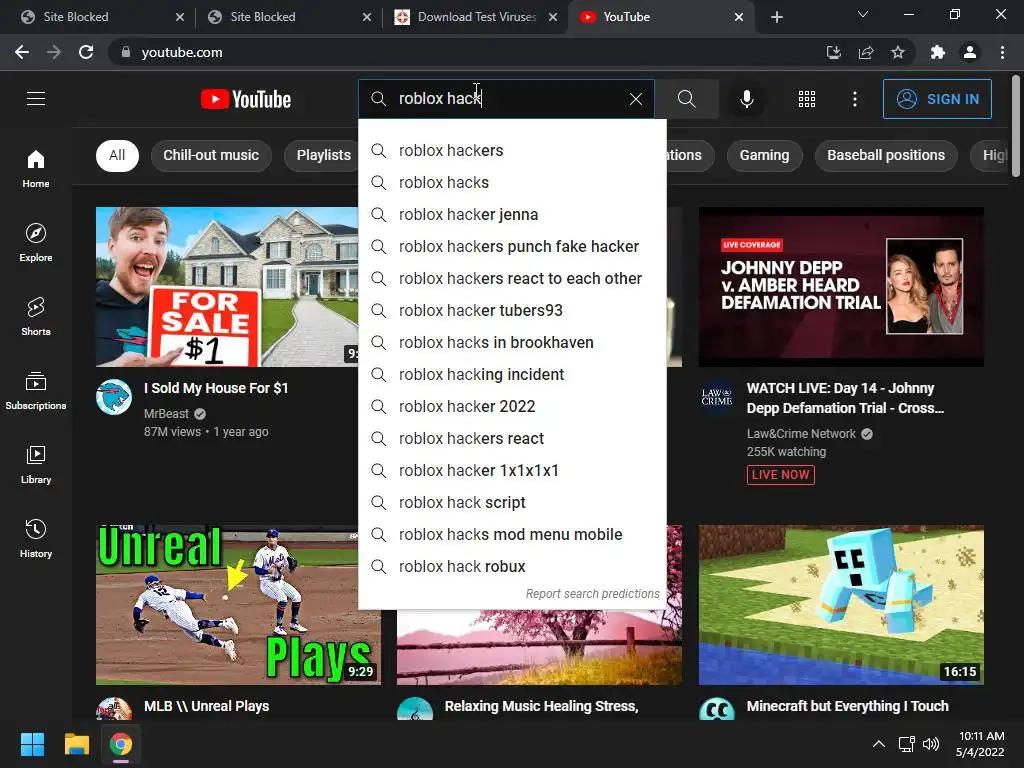The image size is (1024, 768).
Task: Choose suggestion 'roblox hacking incident'
Action: (x=513, y=374)
